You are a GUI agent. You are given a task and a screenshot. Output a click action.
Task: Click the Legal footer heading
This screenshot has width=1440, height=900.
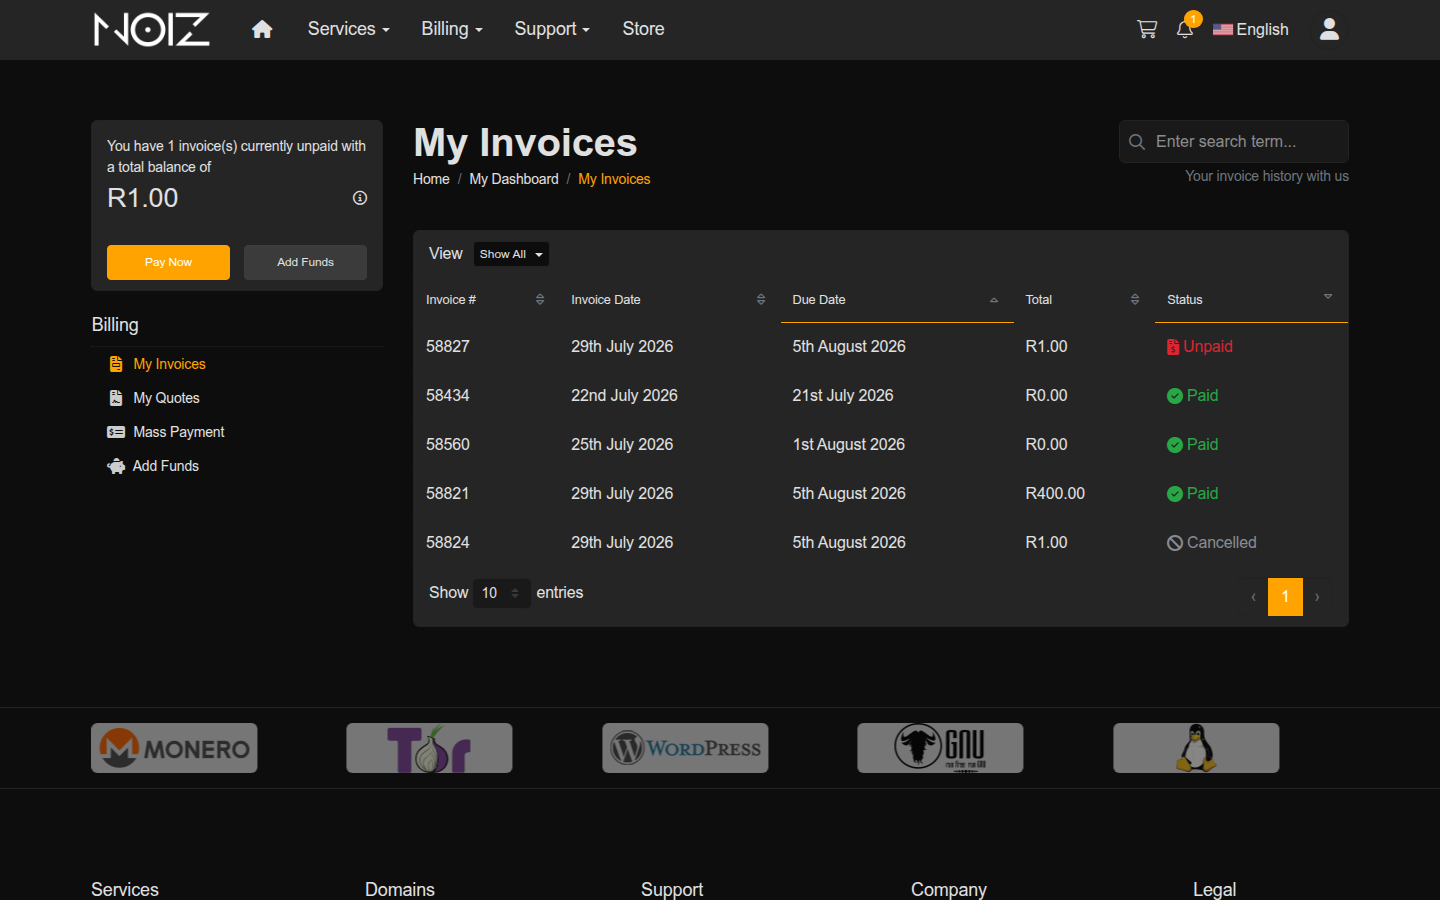(x=1215, y=889)
